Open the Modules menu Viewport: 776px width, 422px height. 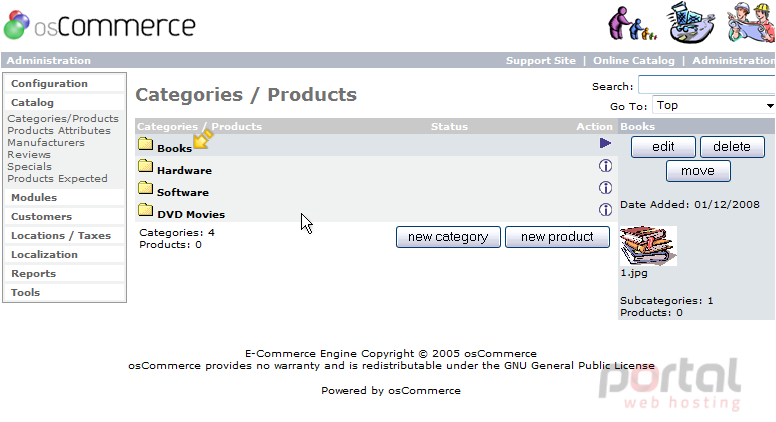[34, 197]
